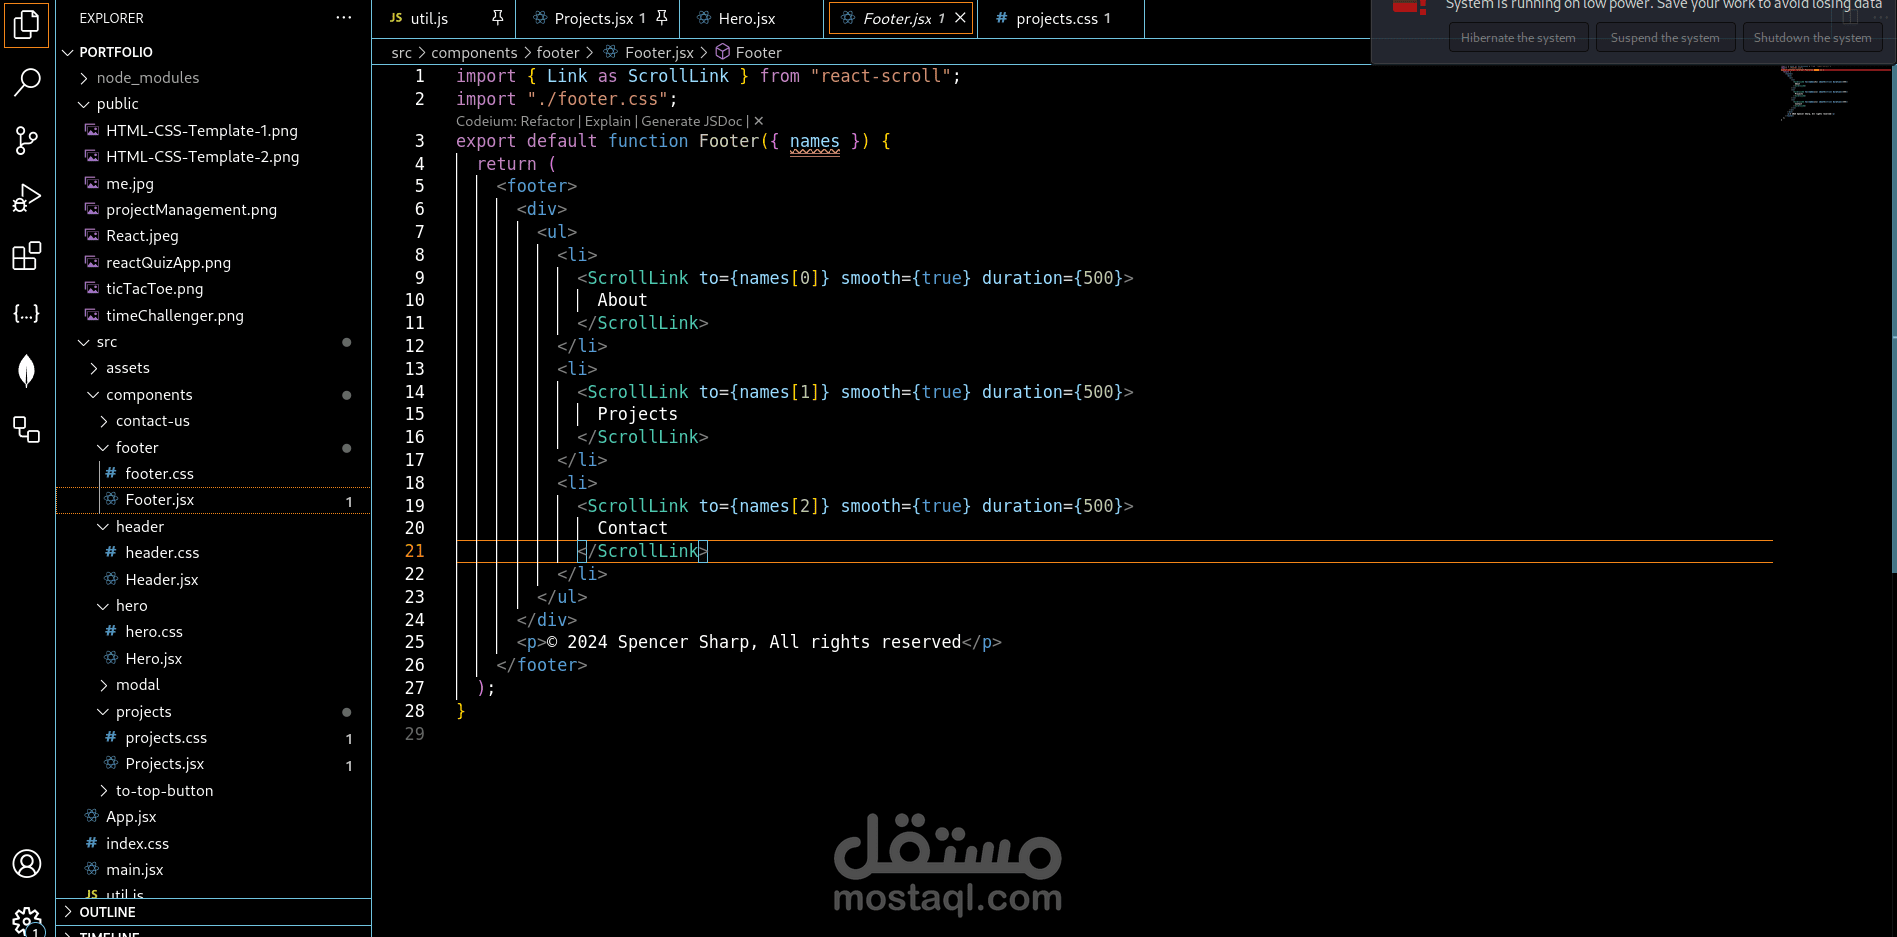Collapse the src folder

pos(213,342)
